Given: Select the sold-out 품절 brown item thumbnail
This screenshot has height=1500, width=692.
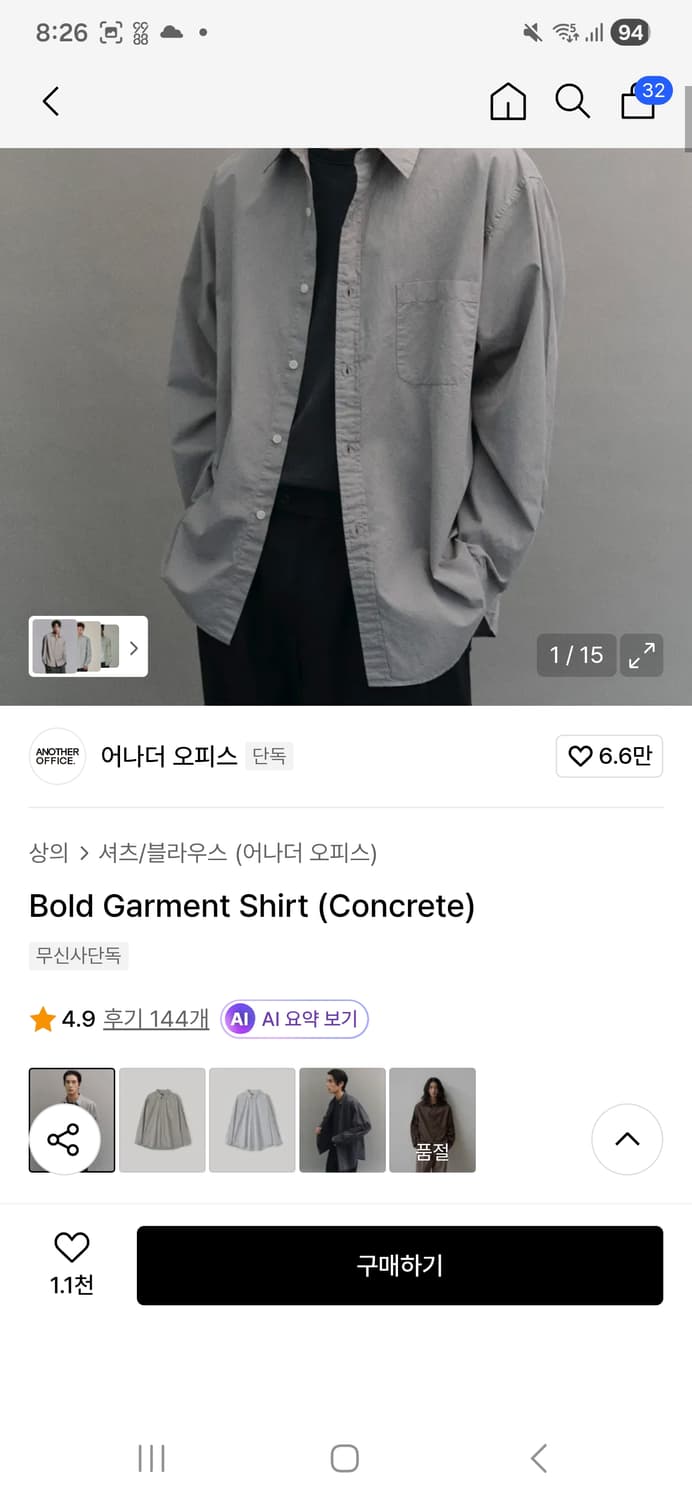Looking at the screenshot, I should pos(432,1119).
